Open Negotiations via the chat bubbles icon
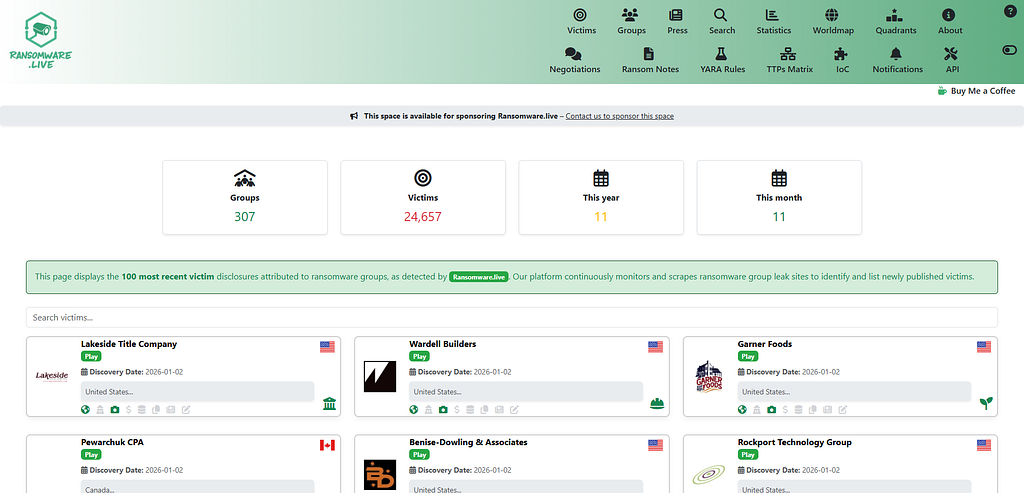The width and height of the screenshot is (1024, 493). pyautogui.click(x=574, y=53)
